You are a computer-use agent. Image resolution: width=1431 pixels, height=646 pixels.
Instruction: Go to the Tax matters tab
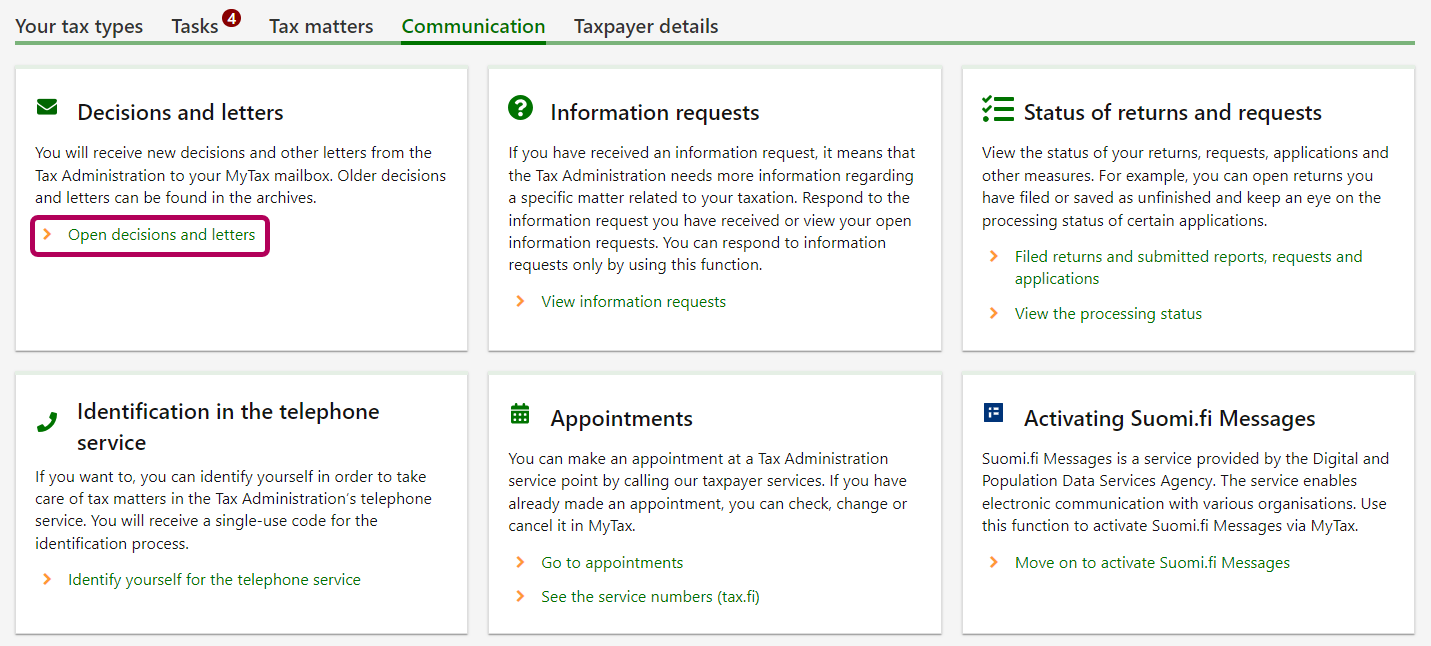pyautogui.click(x=321, y=27)
